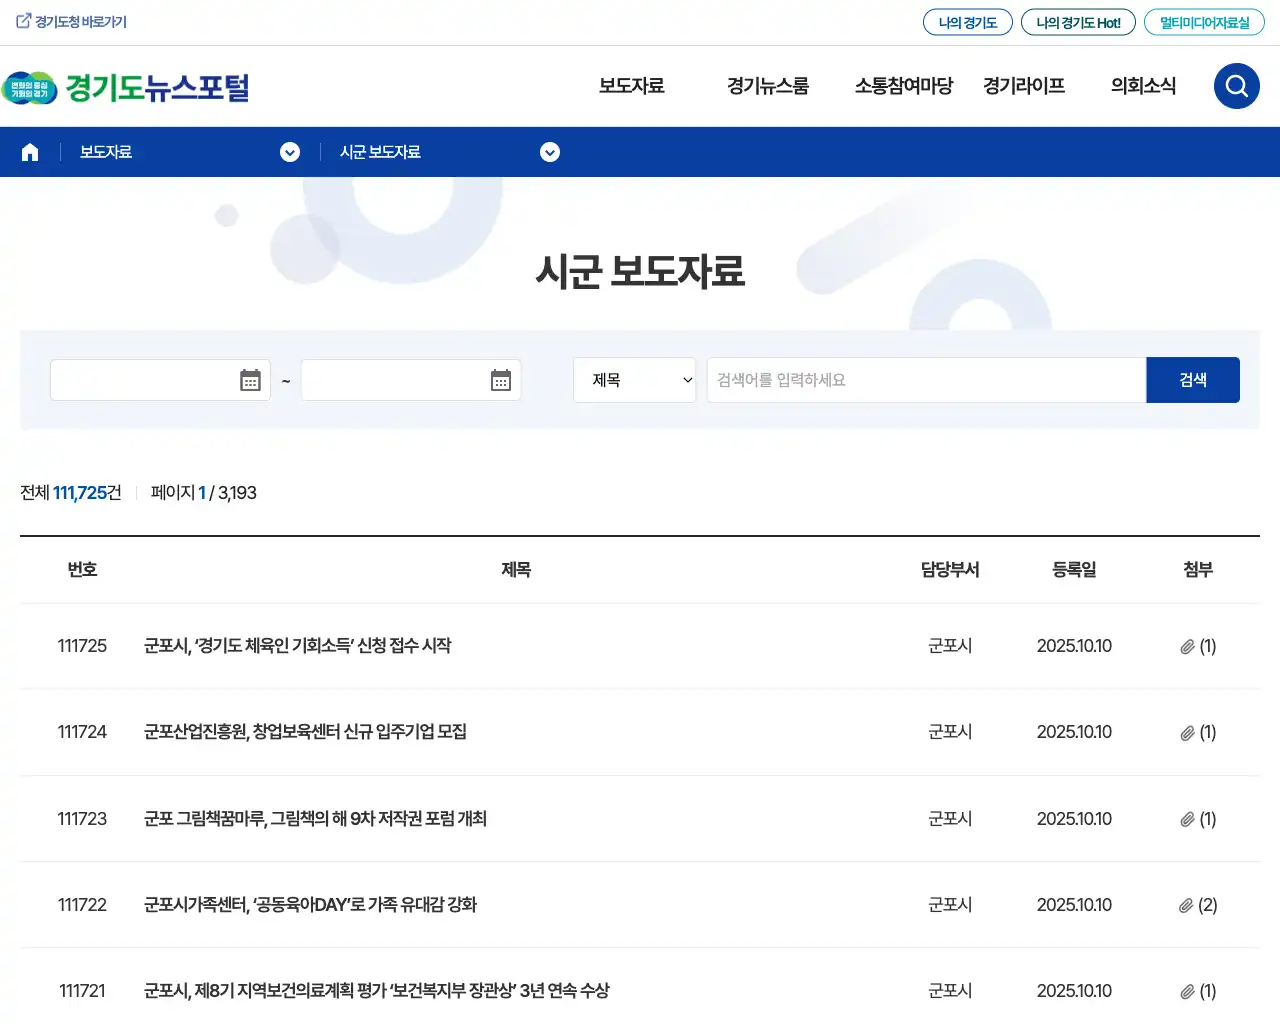Click the 멀티미디어자료실 button
The image size is (1280, 1024).
1204,21
